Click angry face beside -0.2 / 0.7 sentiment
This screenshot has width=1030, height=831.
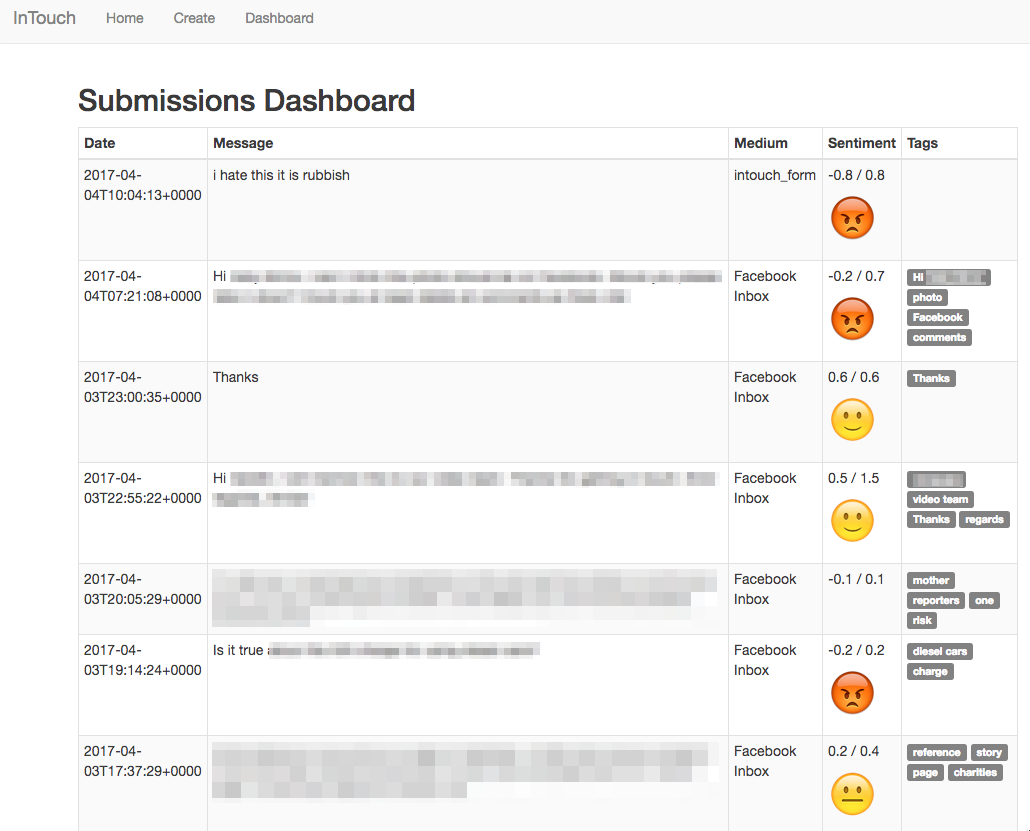coord(852,319)
